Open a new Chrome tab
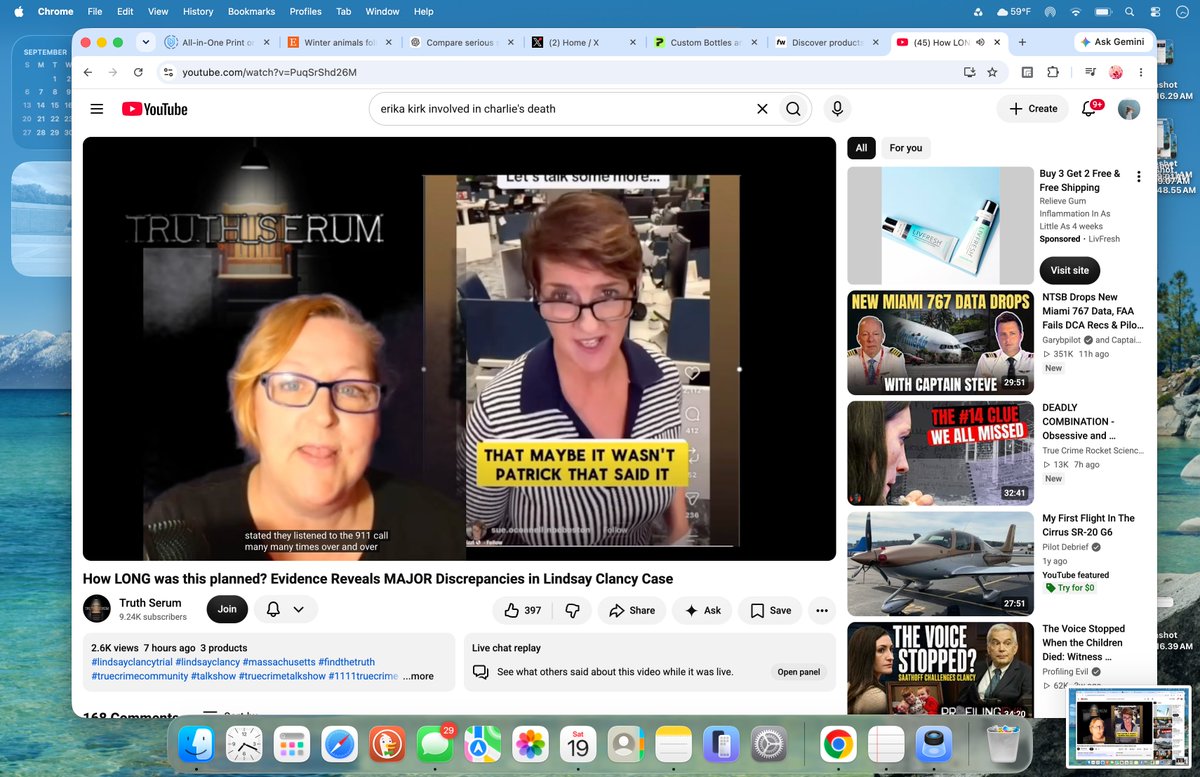 tap(1022, 42)
